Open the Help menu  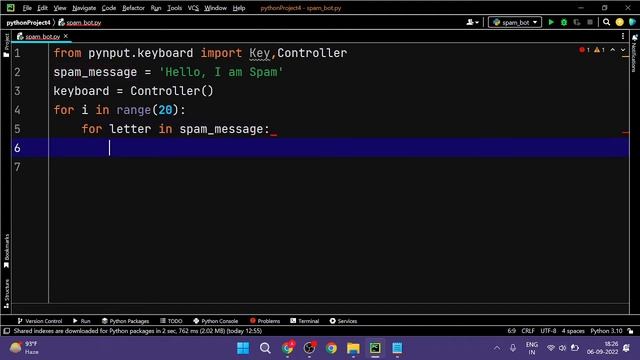(x=239, y=8)
